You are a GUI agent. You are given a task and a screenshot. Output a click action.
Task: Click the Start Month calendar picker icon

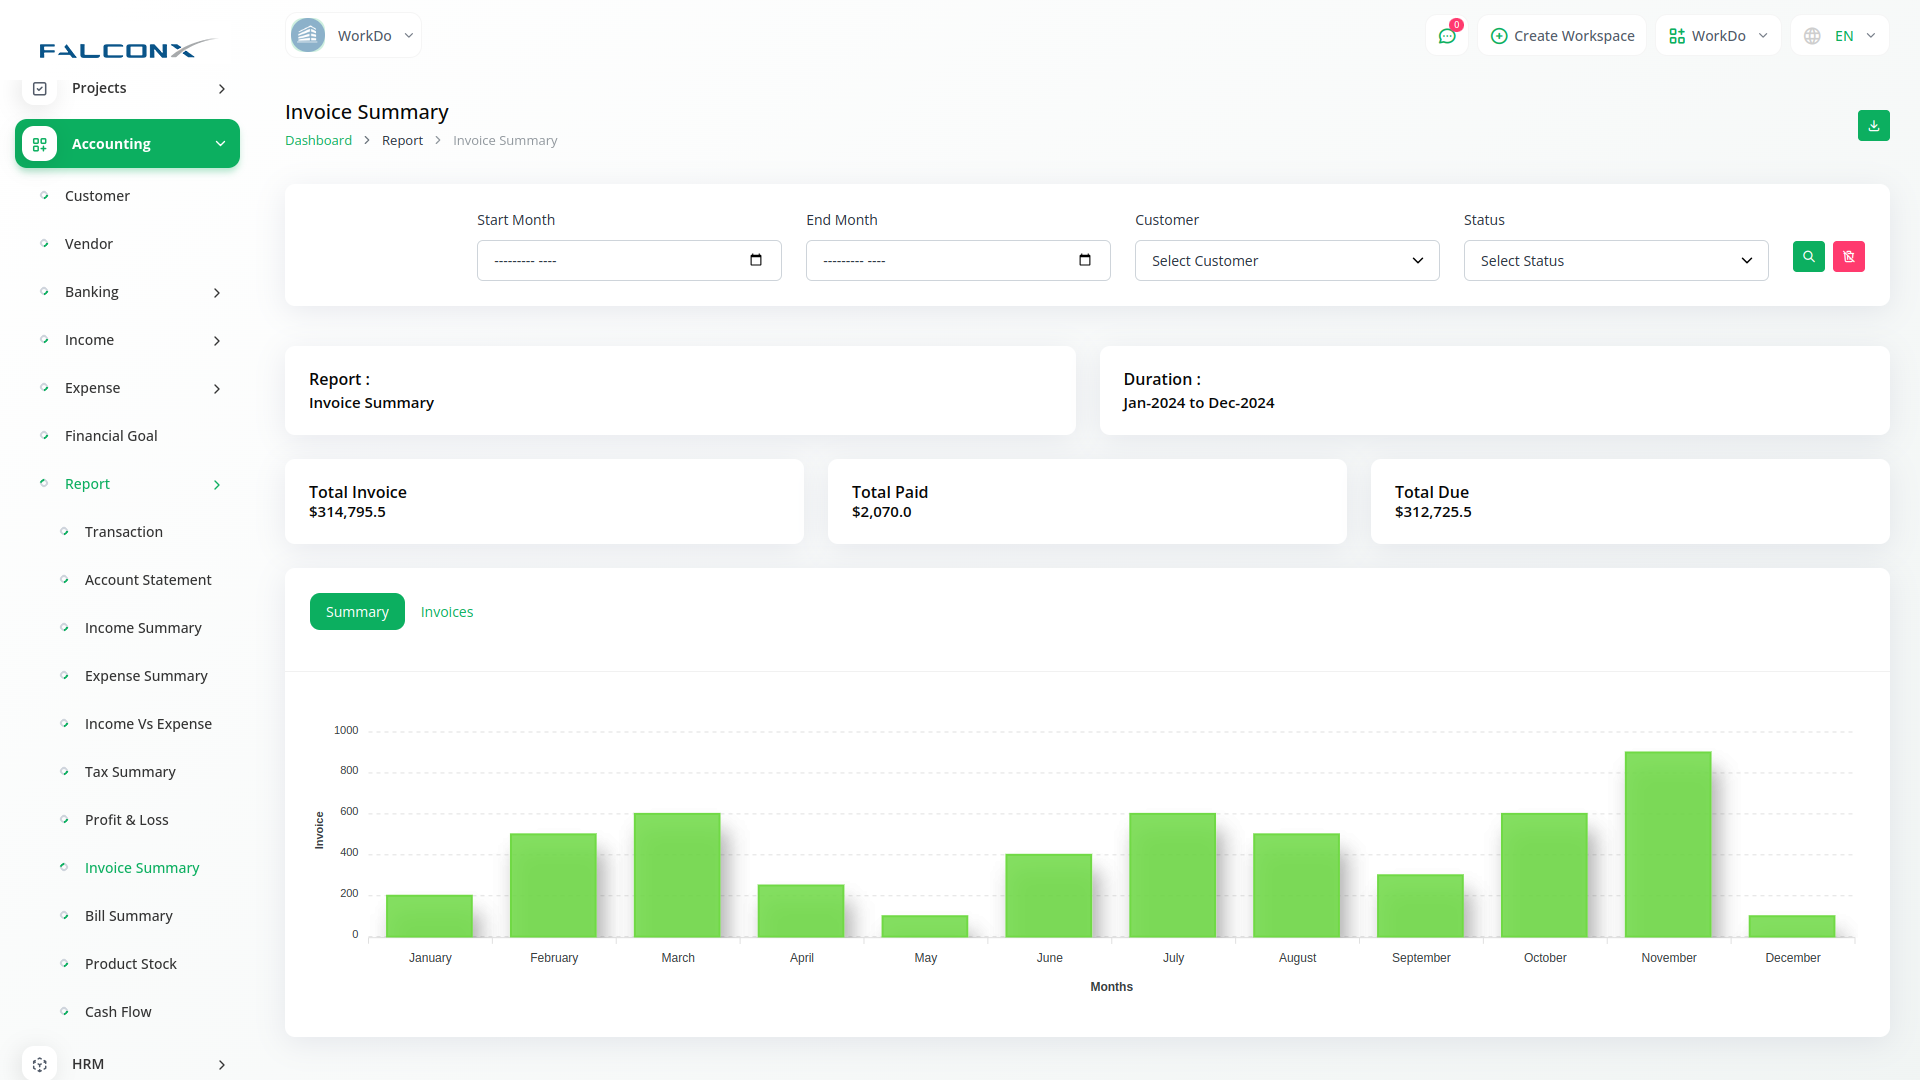pos(756,260)
